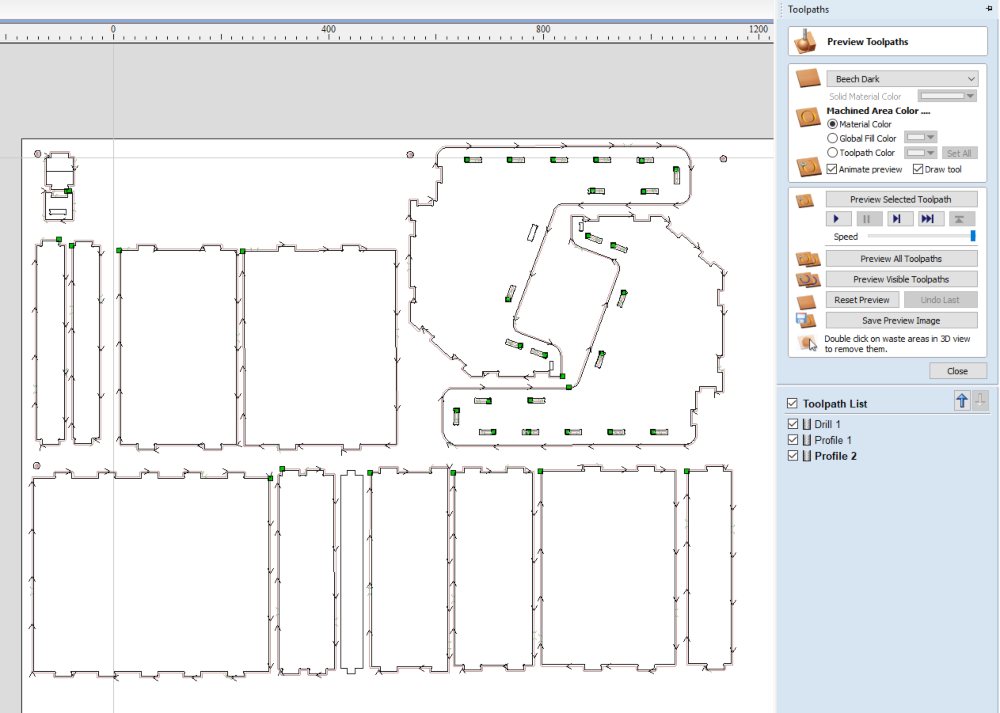The width and height of the screenshot is (1000, 713).
Task: Select the Toolpath Color radio option
Action: (832, 153)
